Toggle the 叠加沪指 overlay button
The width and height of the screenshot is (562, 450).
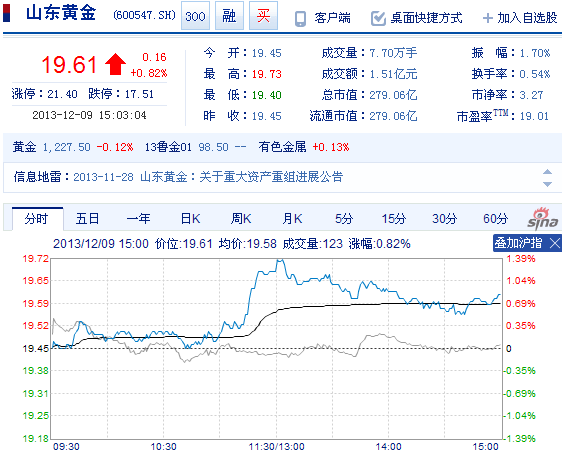(518, 243)
